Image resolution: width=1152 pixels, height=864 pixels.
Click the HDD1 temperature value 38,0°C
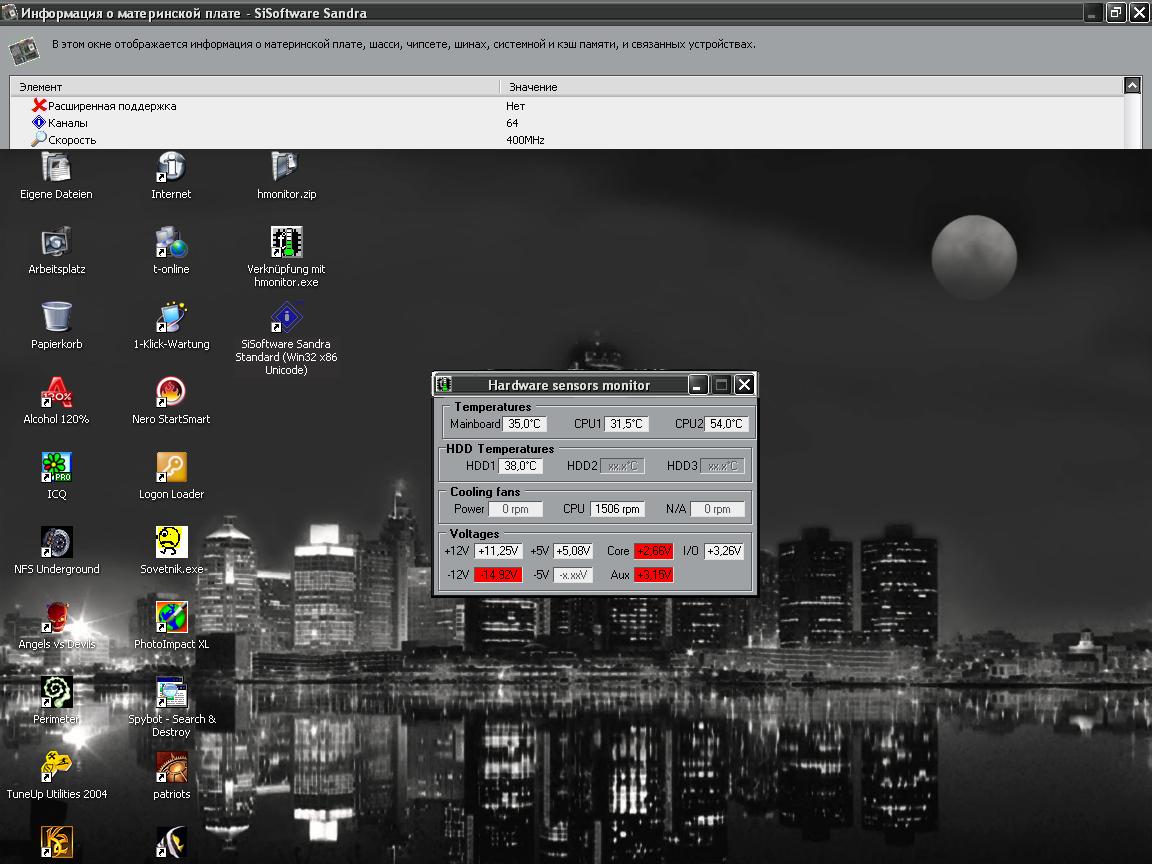coord(520,466)
